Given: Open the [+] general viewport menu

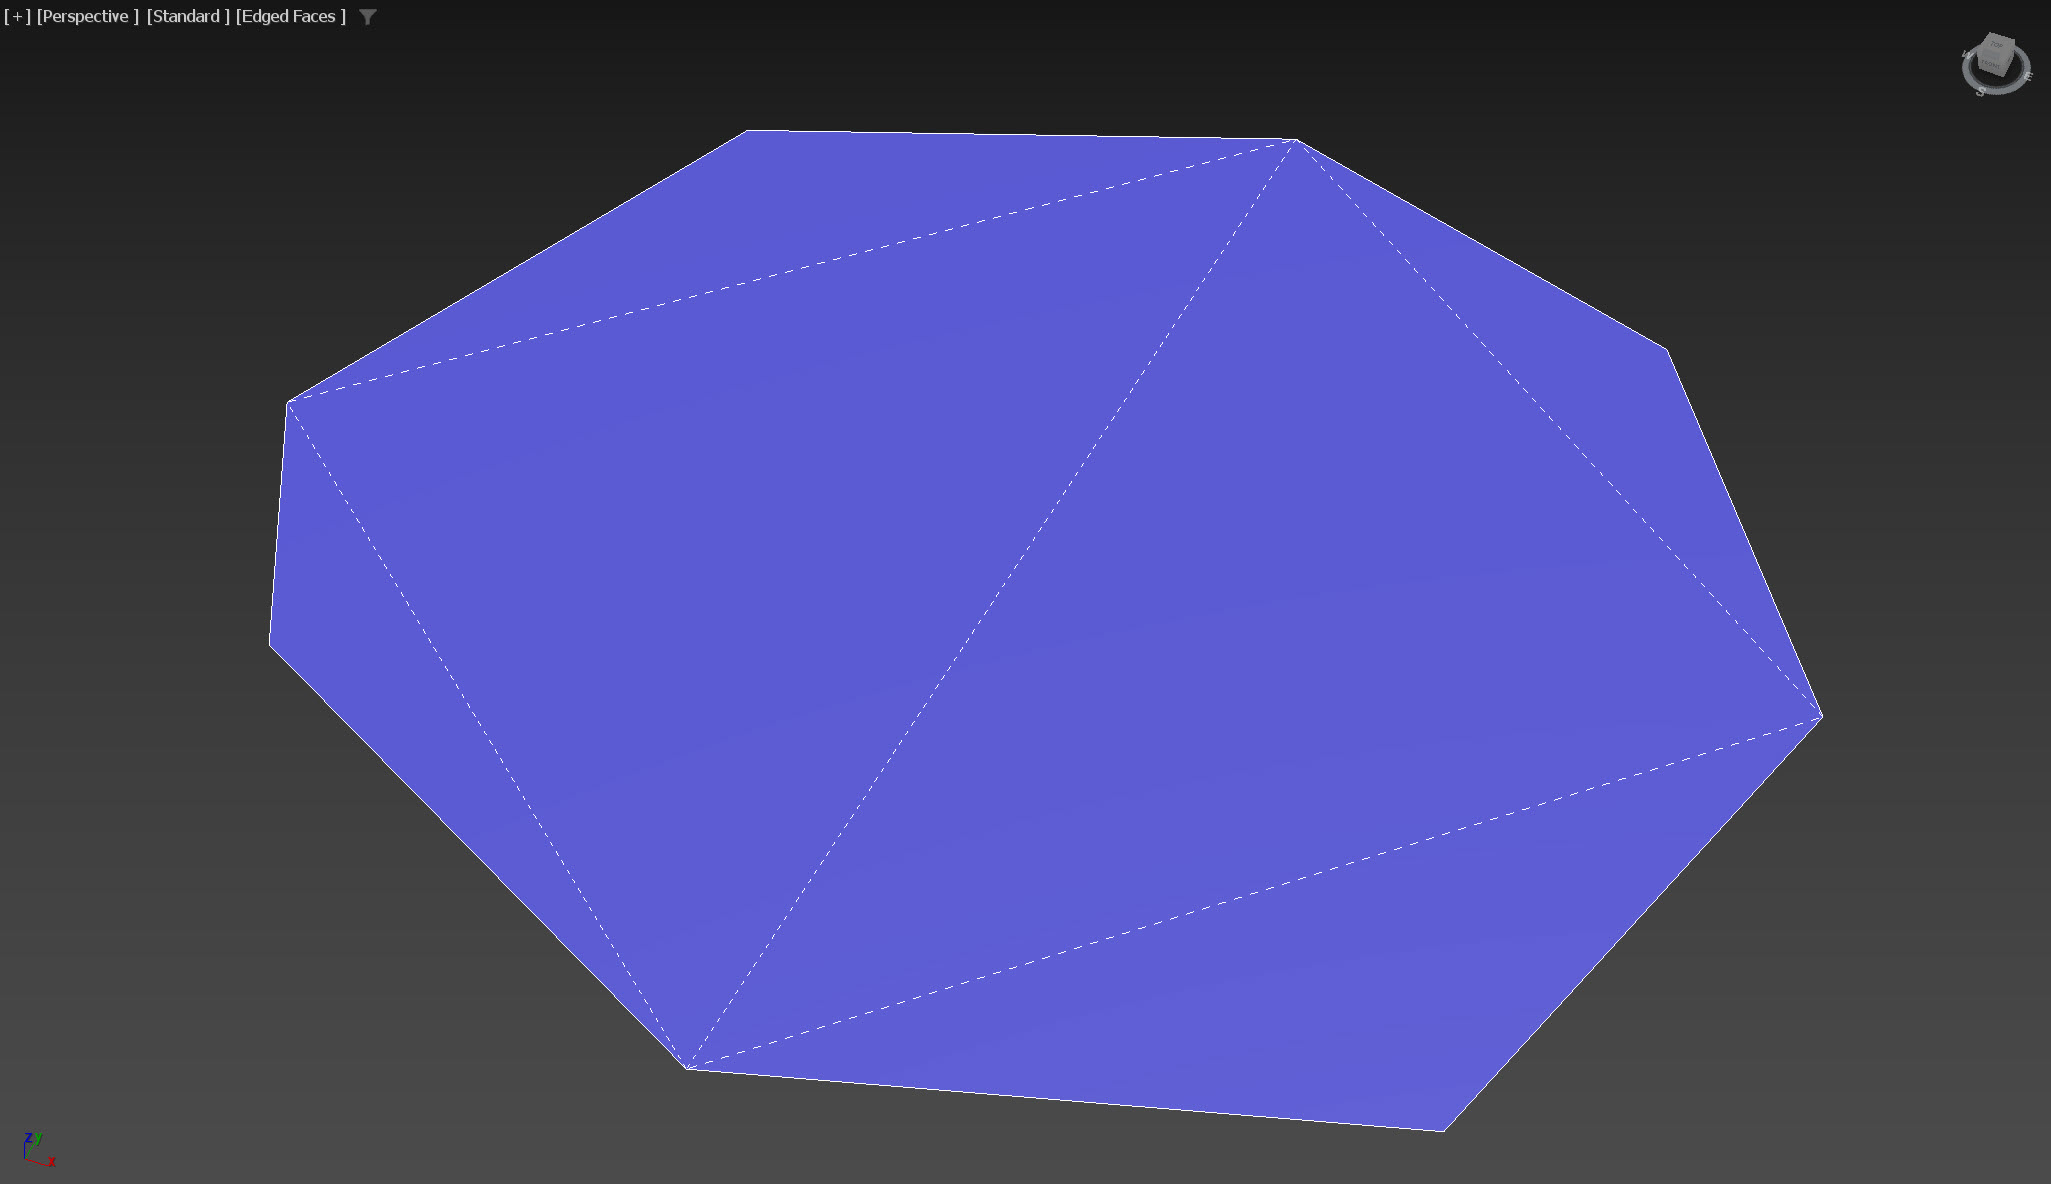Looking at the screenshot, I should (17, 17).
